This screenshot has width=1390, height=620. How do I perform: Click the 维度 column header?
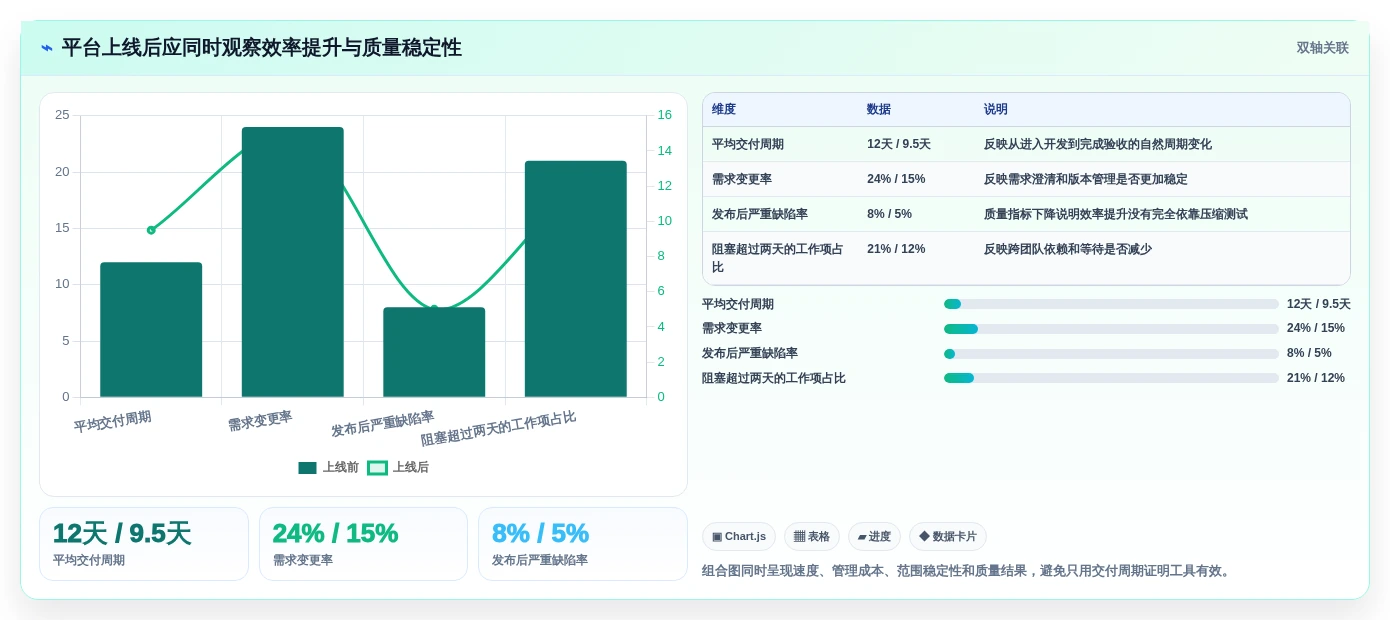[724, 109]
